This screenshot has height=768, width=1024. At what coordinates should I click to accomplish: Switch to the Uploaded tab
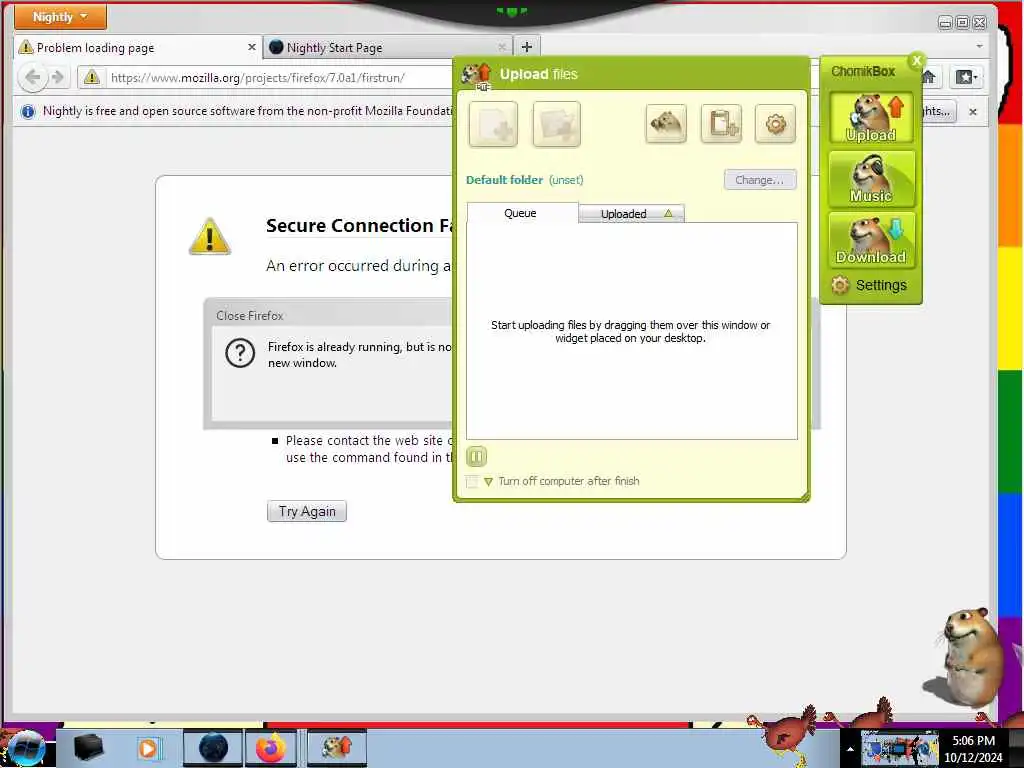(x=632, y=214)
